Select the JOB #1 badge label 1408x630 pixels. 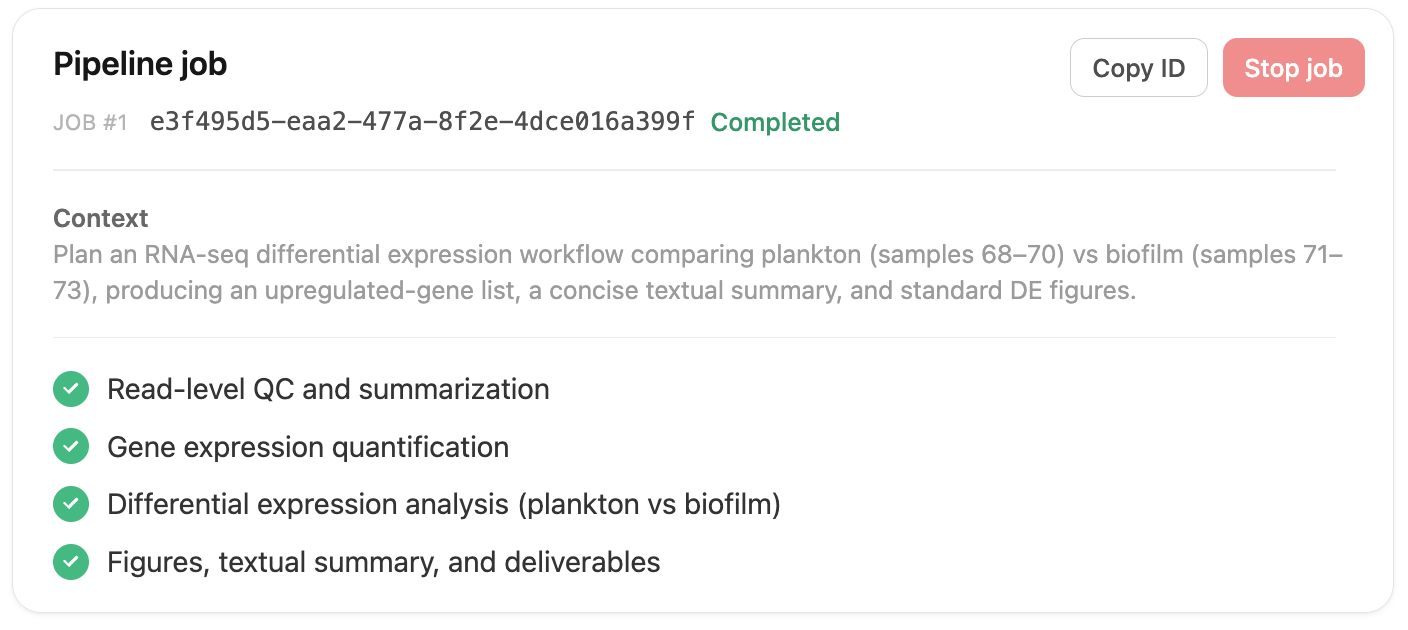click(x=90, y=123)
